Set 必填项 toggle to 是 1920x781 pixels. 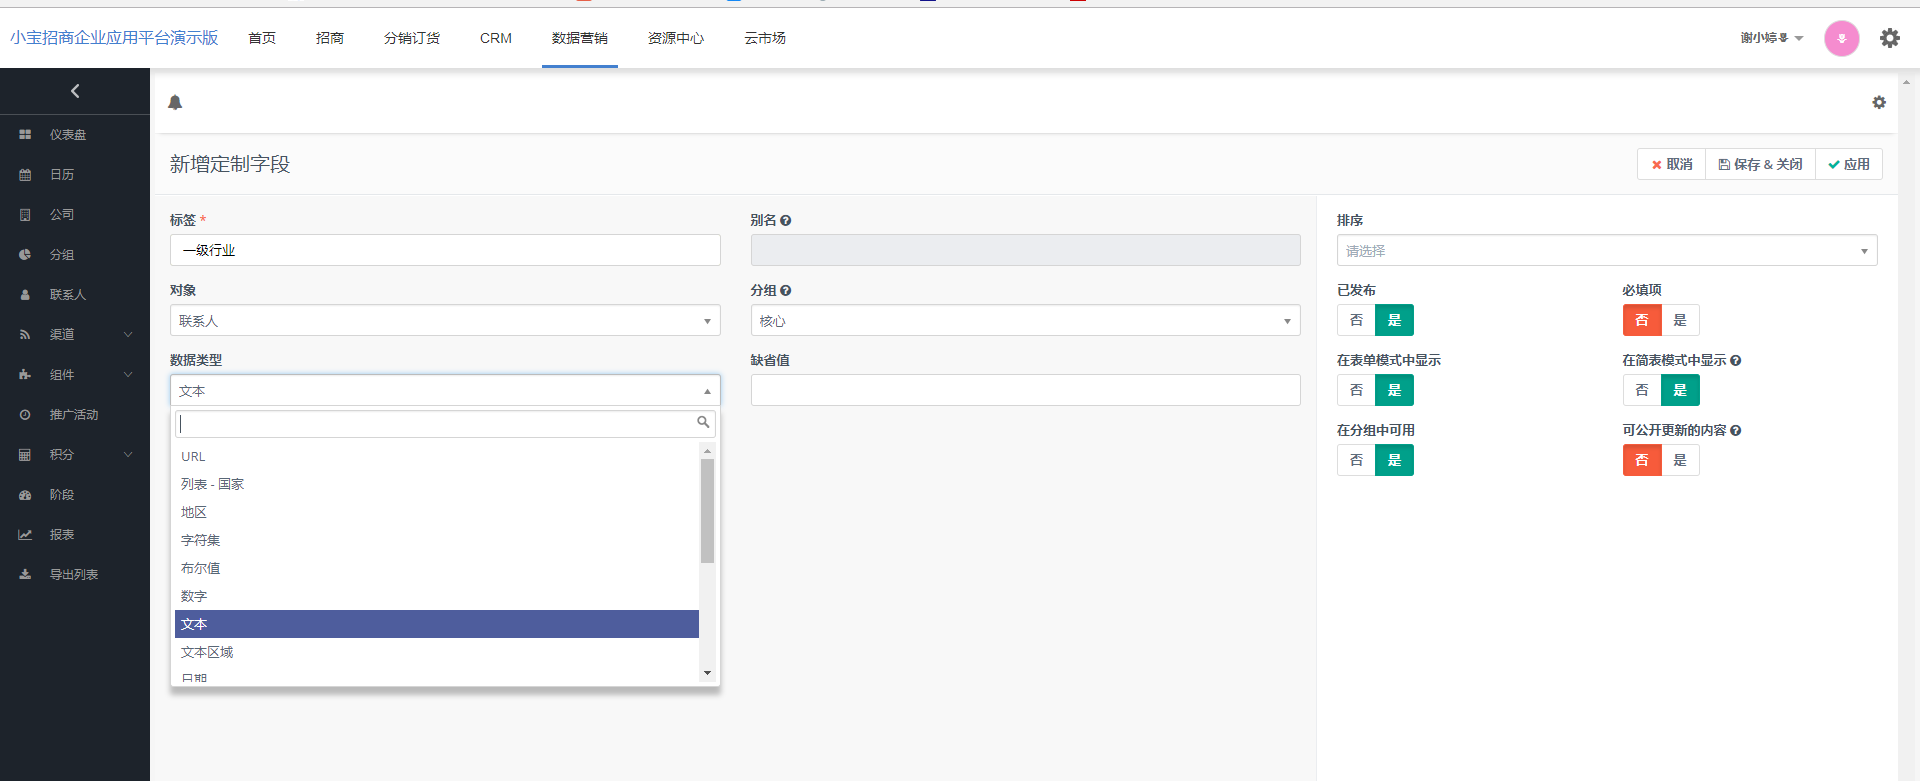click(1680, 320)
